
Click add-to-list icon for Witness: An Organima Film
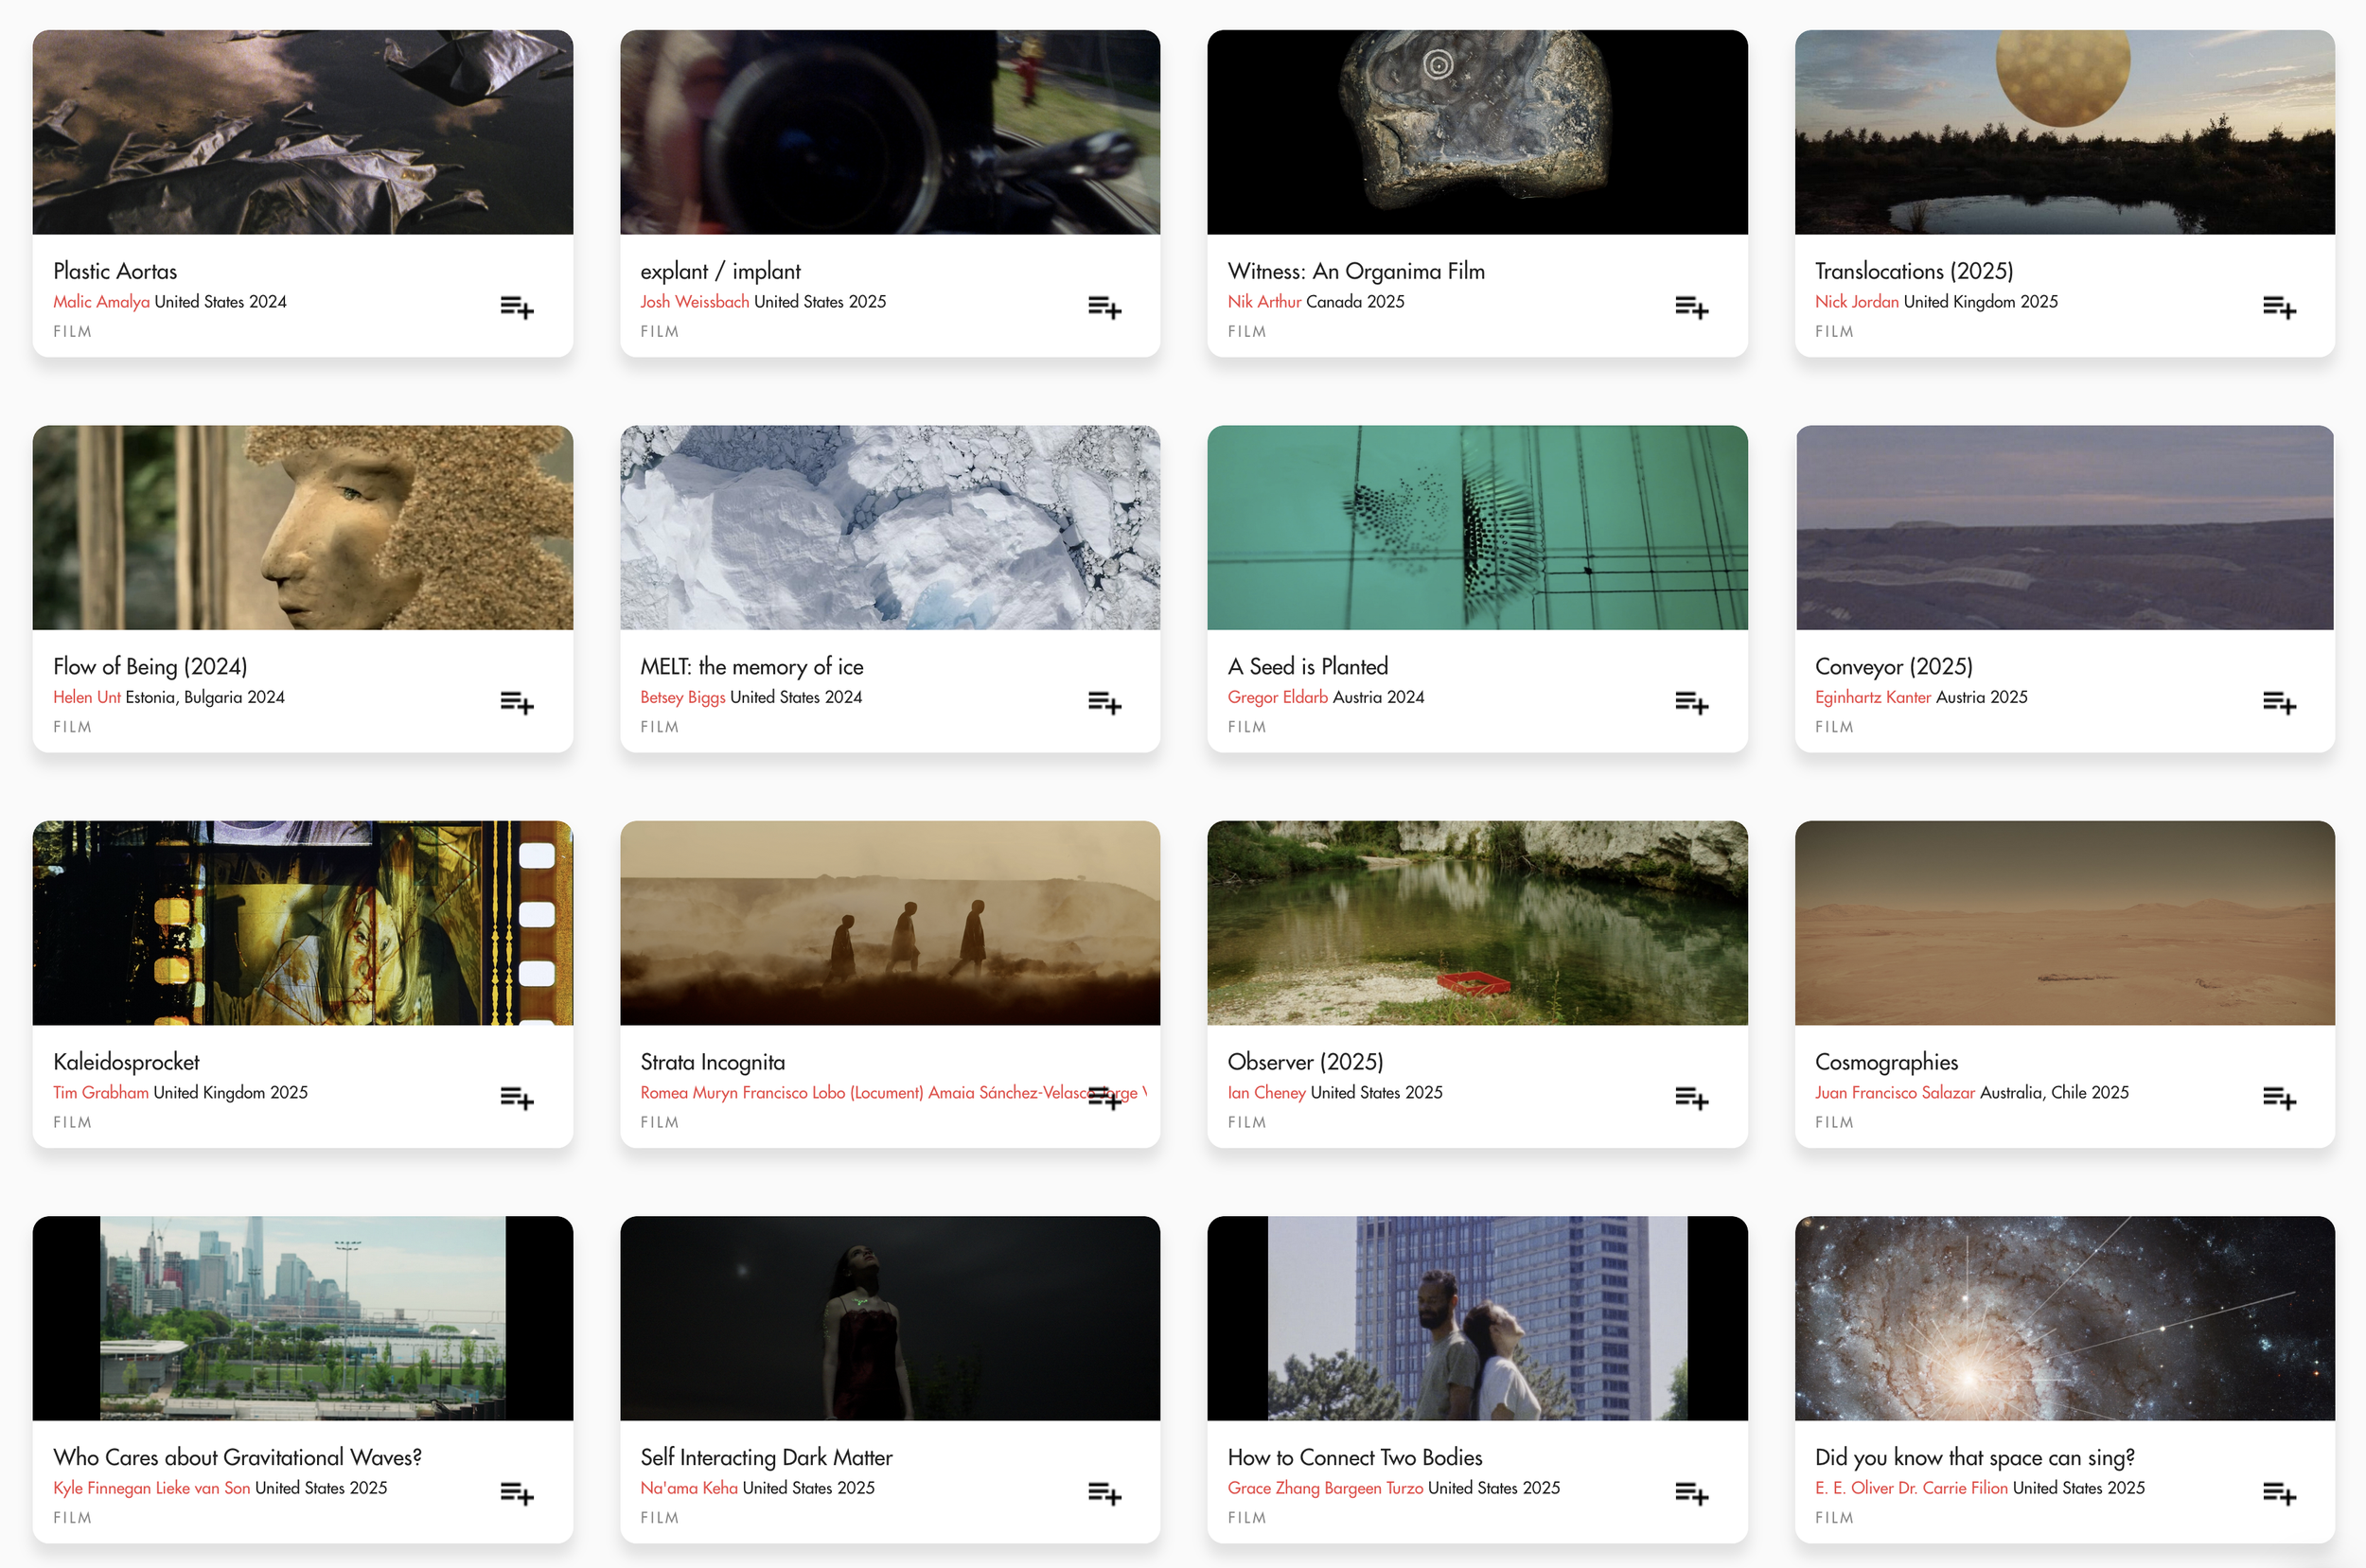[x=1691, y=307]
